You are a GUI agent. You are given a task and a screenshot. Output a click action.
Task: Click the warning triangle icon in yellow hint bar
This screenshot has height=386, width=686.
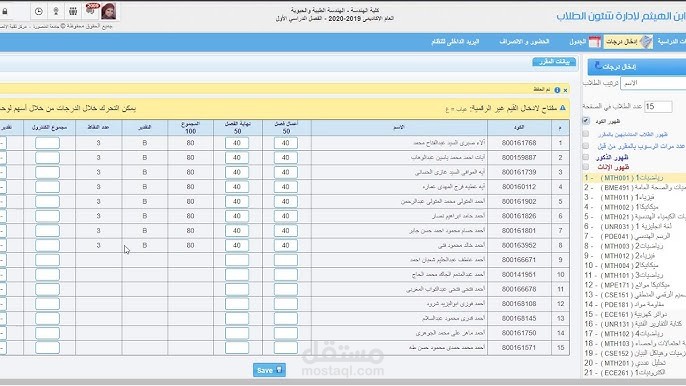pos(563,108)
